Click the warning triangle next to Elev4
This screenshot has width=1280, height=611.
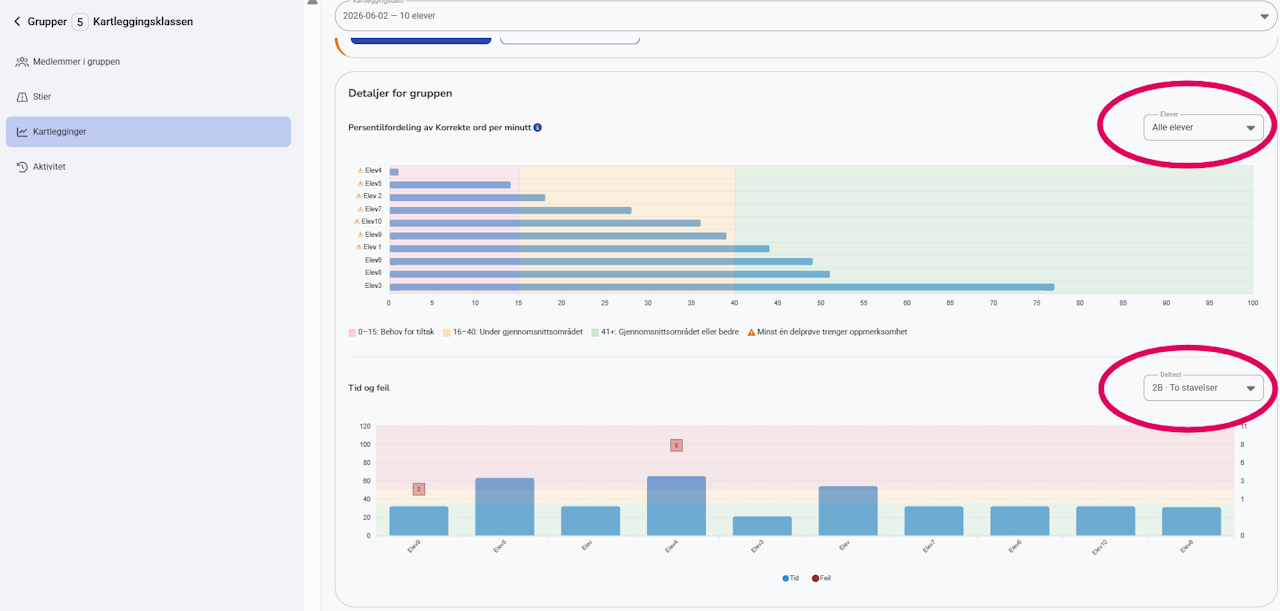pyautogui.click(x=360, y=171)
